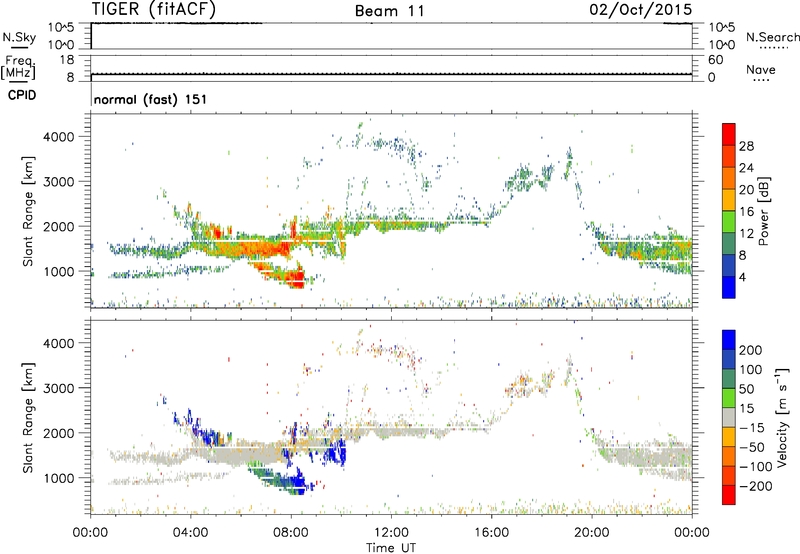Click the N.Search legend label
Image resolution: width=800 pixels, height=554 pixels.
point(772,37)
